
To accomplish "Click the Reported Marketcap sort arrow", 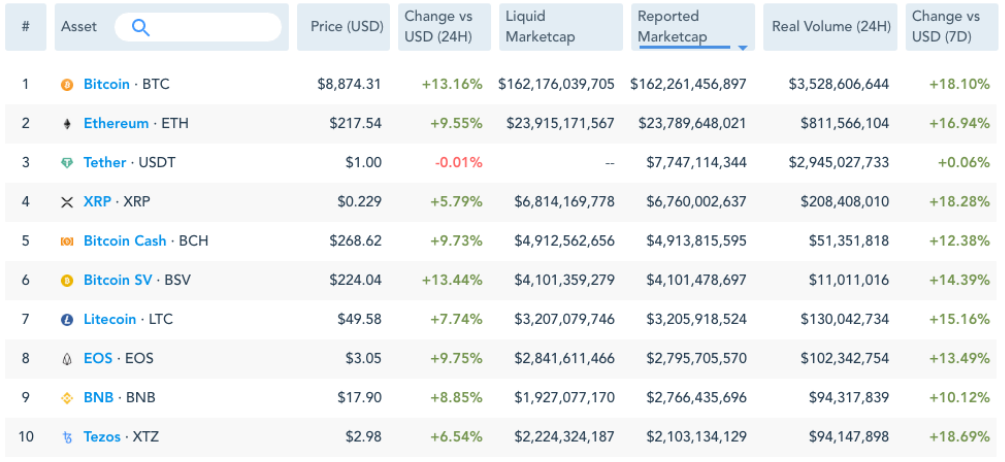I will click(x=742, y=47).
